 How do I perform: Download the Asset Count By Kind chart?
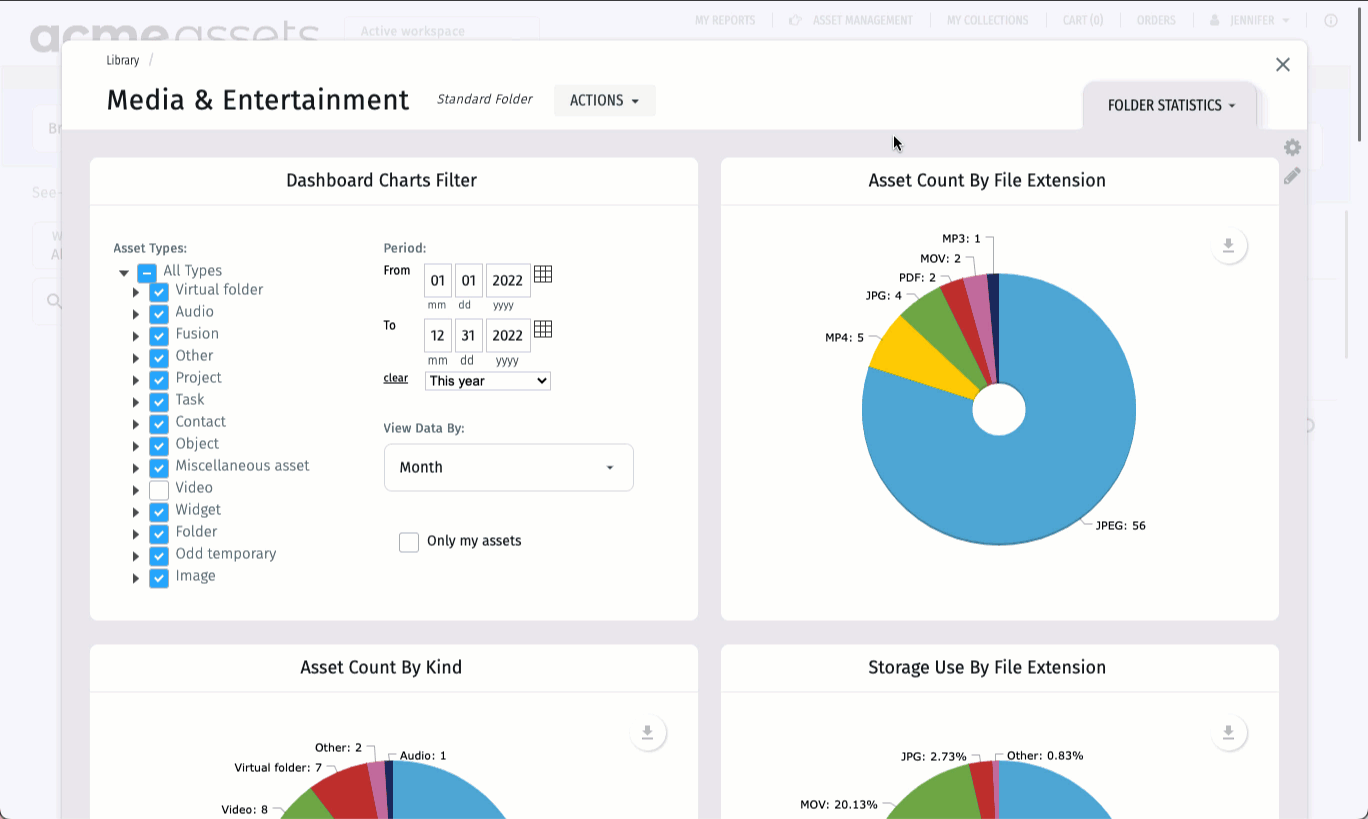point(648,733)
